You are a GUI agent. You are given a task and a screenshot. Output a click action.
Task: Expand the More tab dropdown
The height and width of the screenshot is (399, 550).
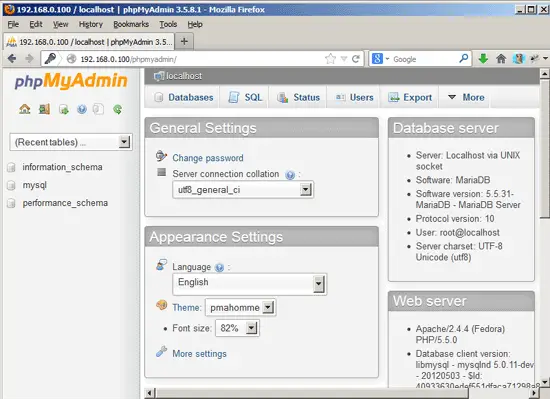click(x=467, y=97)
